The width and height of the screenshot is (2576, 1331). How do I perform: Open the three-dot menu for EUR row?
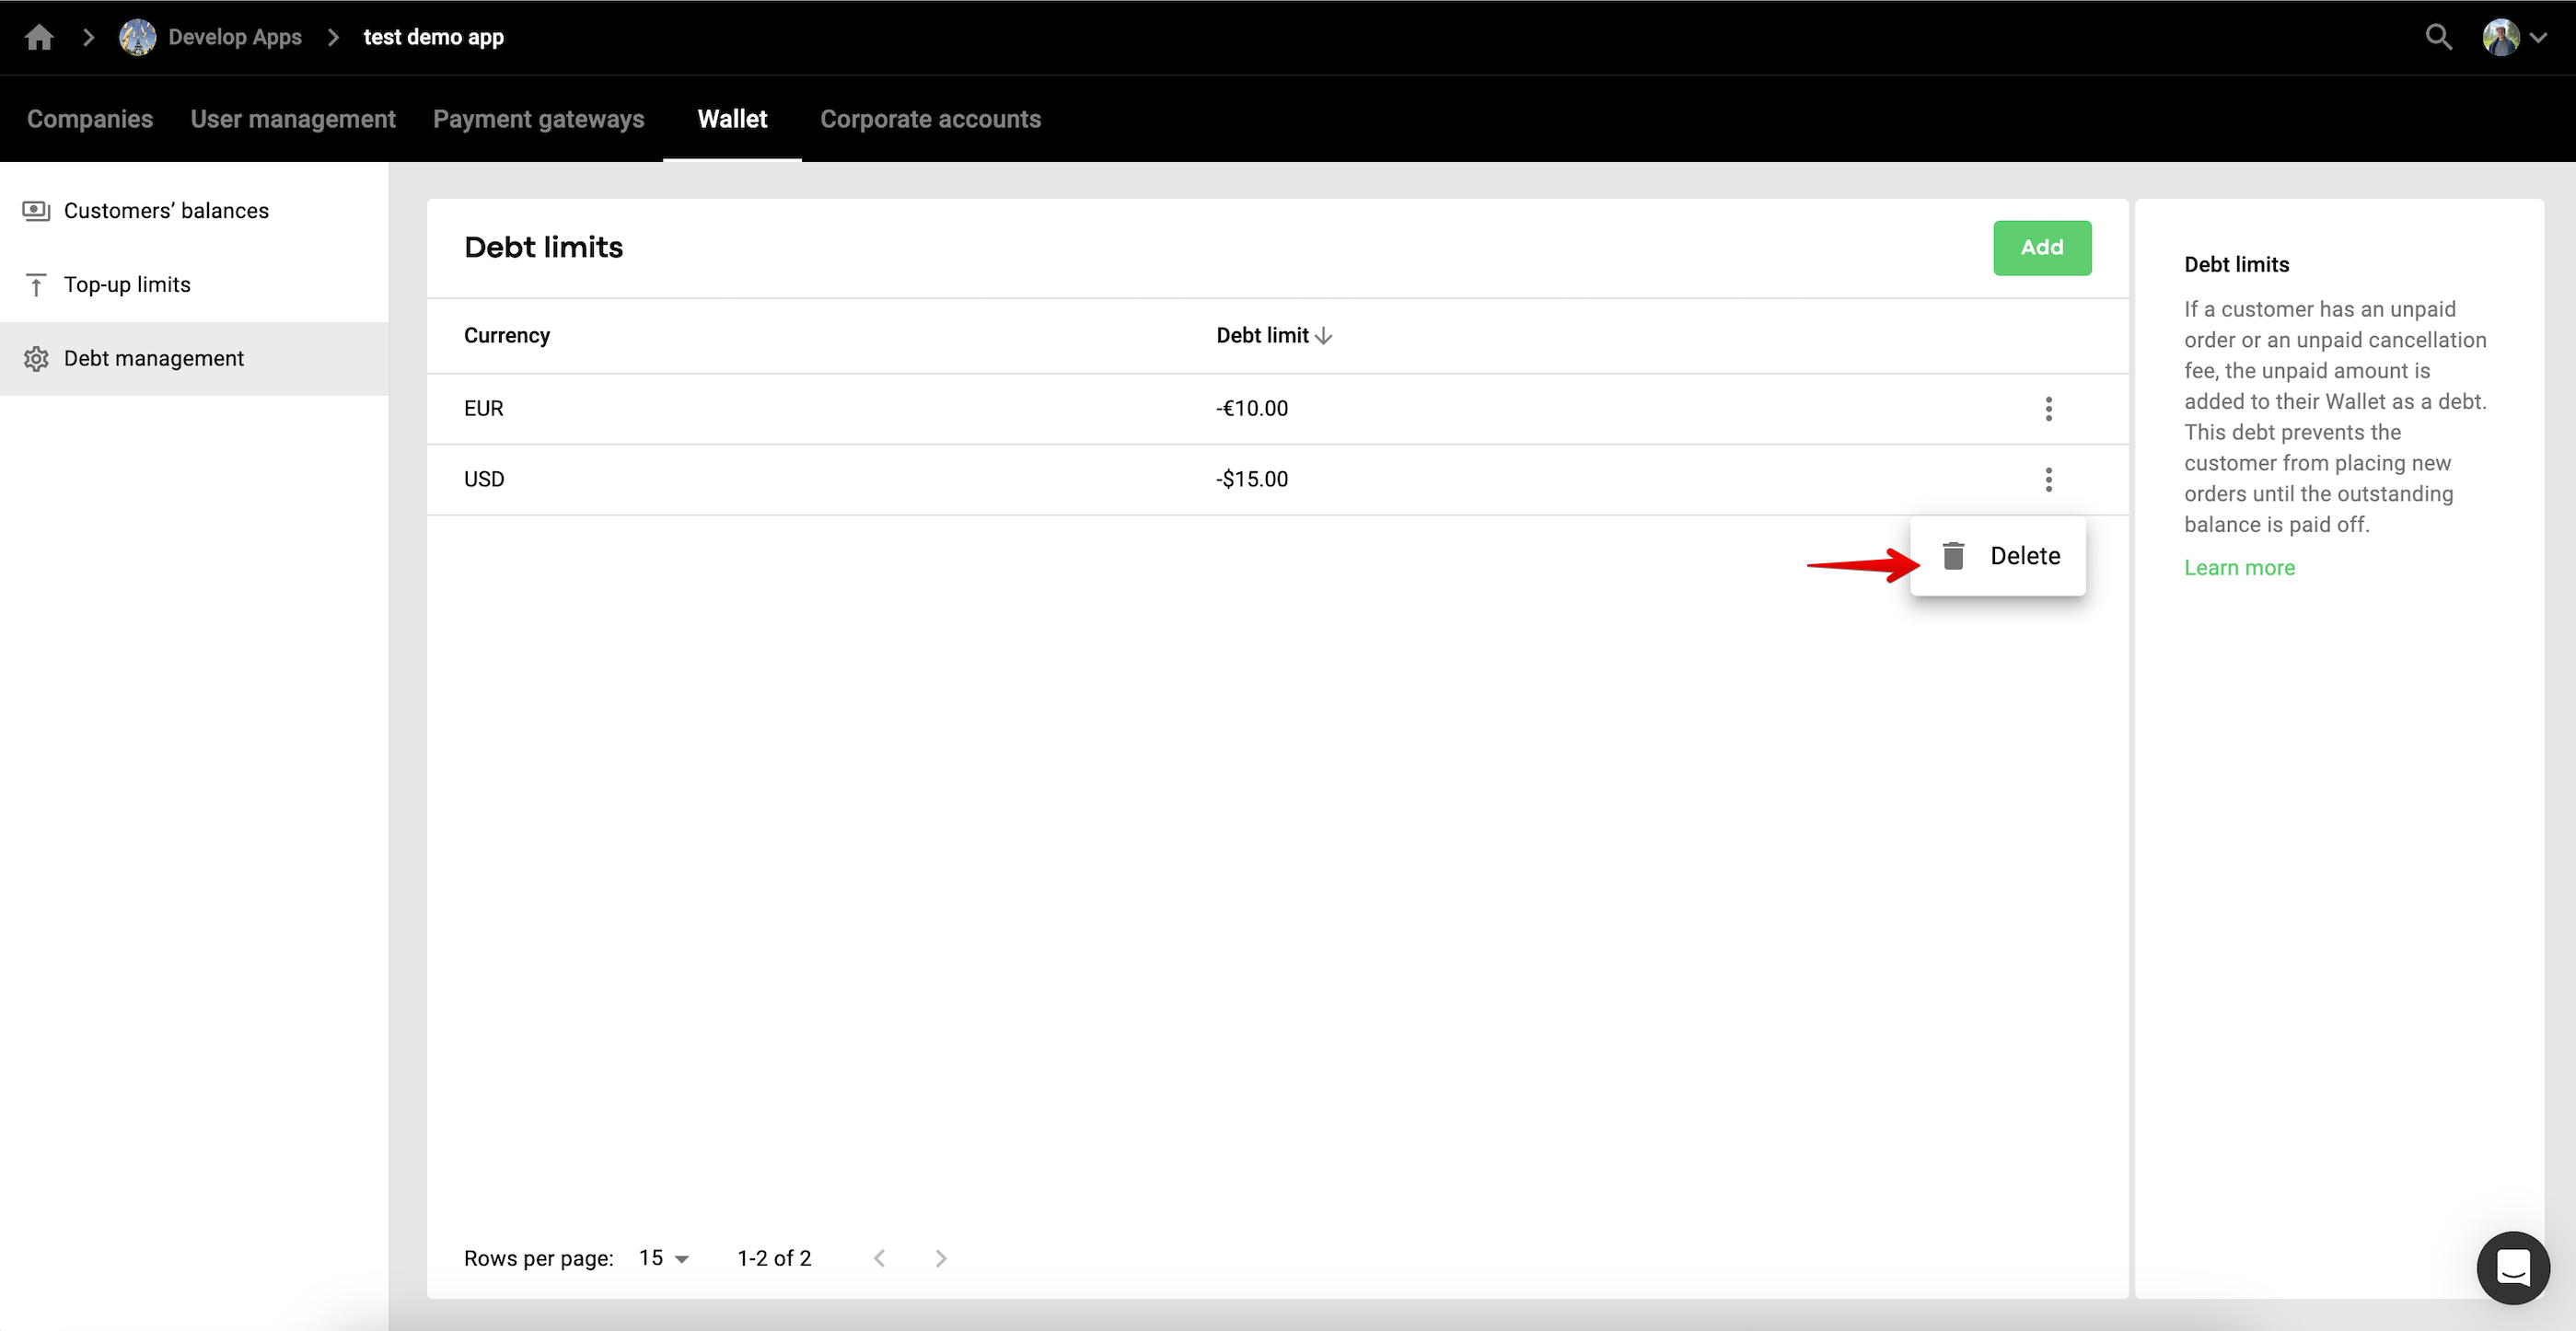click(2048, 408)
